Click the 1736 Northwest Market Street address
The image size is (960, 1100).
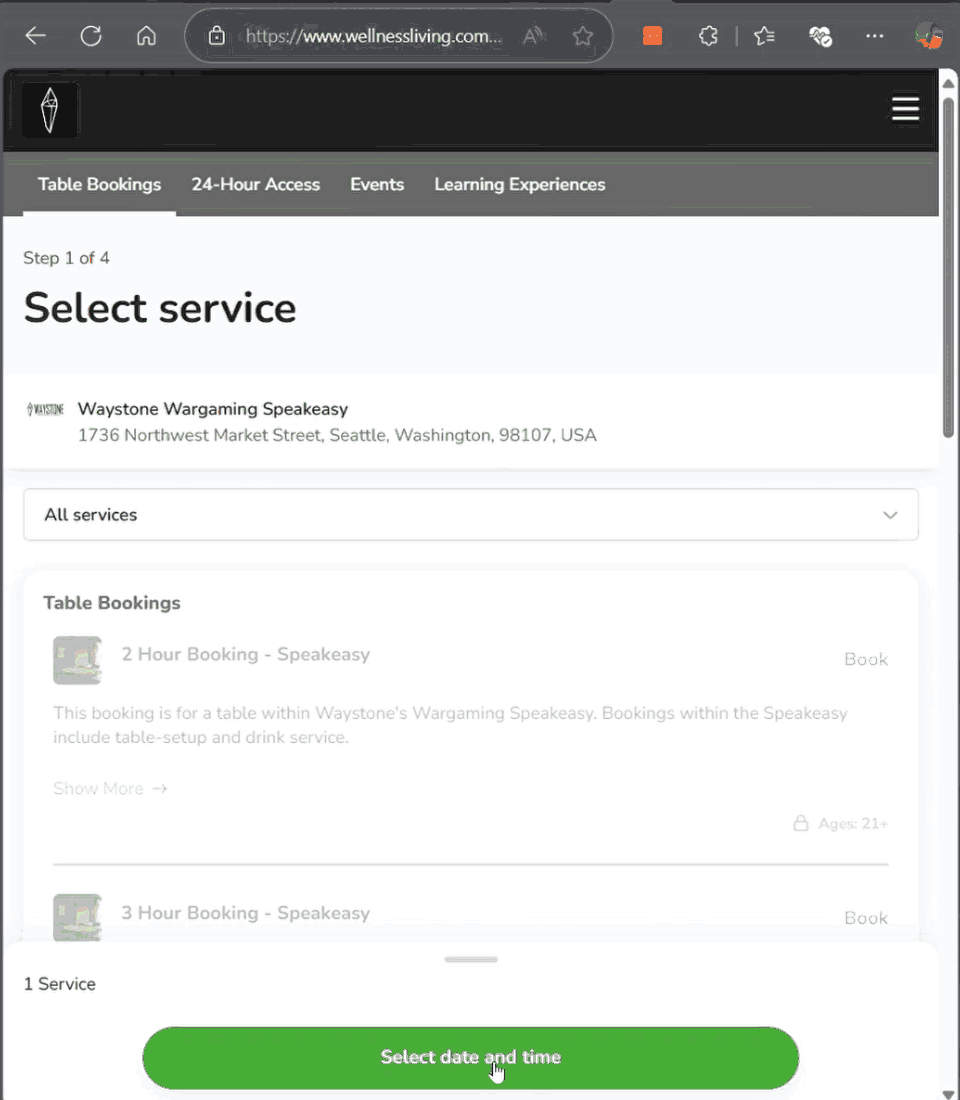[x=337, y=436]
